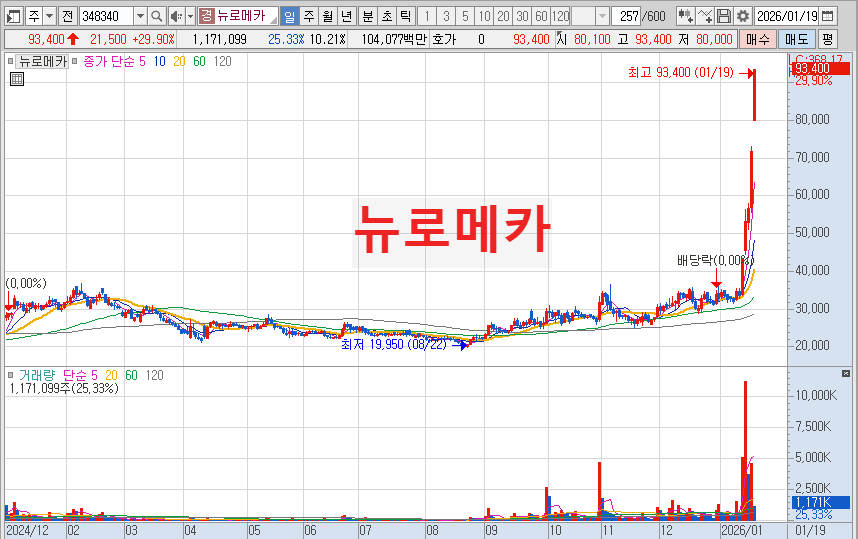The height and width of the screenshot is (539, 858).
Task: Select the 분 minute chart period
Action: point(368,16)
